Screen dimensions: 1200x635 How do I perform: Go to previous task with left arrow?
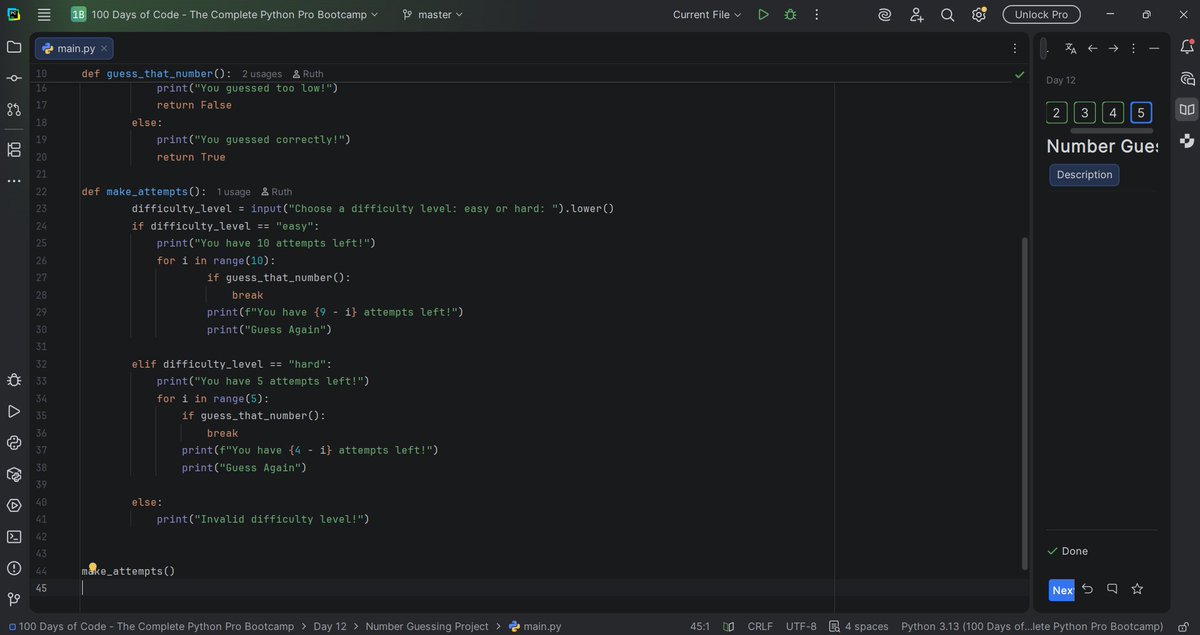tap(1092, 48)
